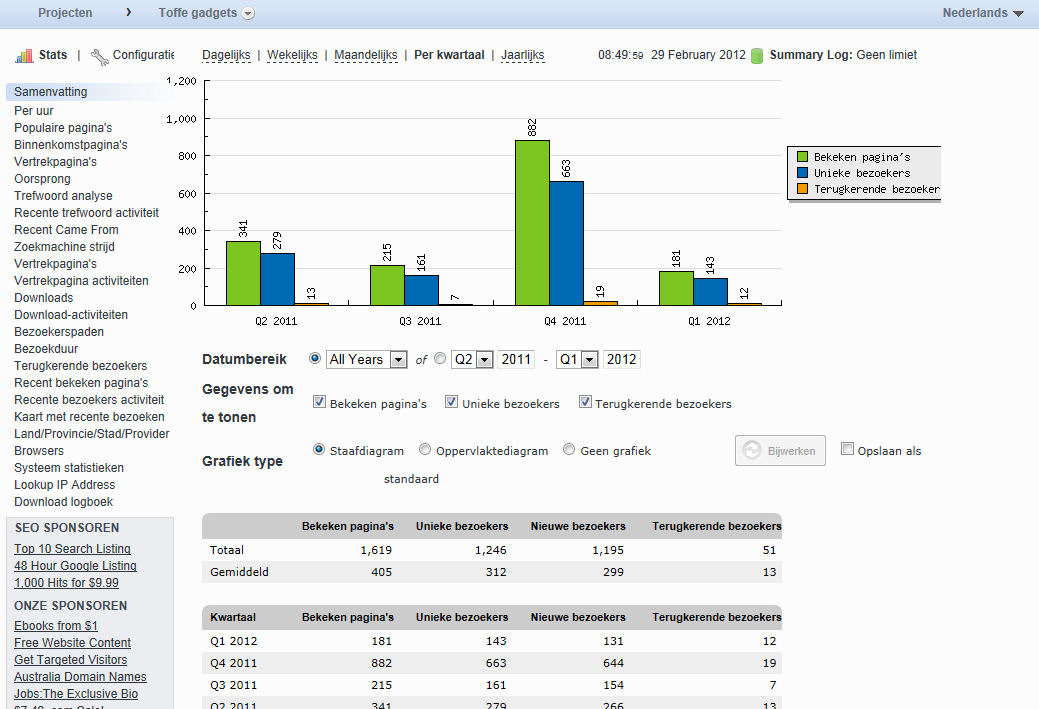Click the start year 2011 field
The width and height of the screenshot is (1039, 709).
[x=516, y=359]
